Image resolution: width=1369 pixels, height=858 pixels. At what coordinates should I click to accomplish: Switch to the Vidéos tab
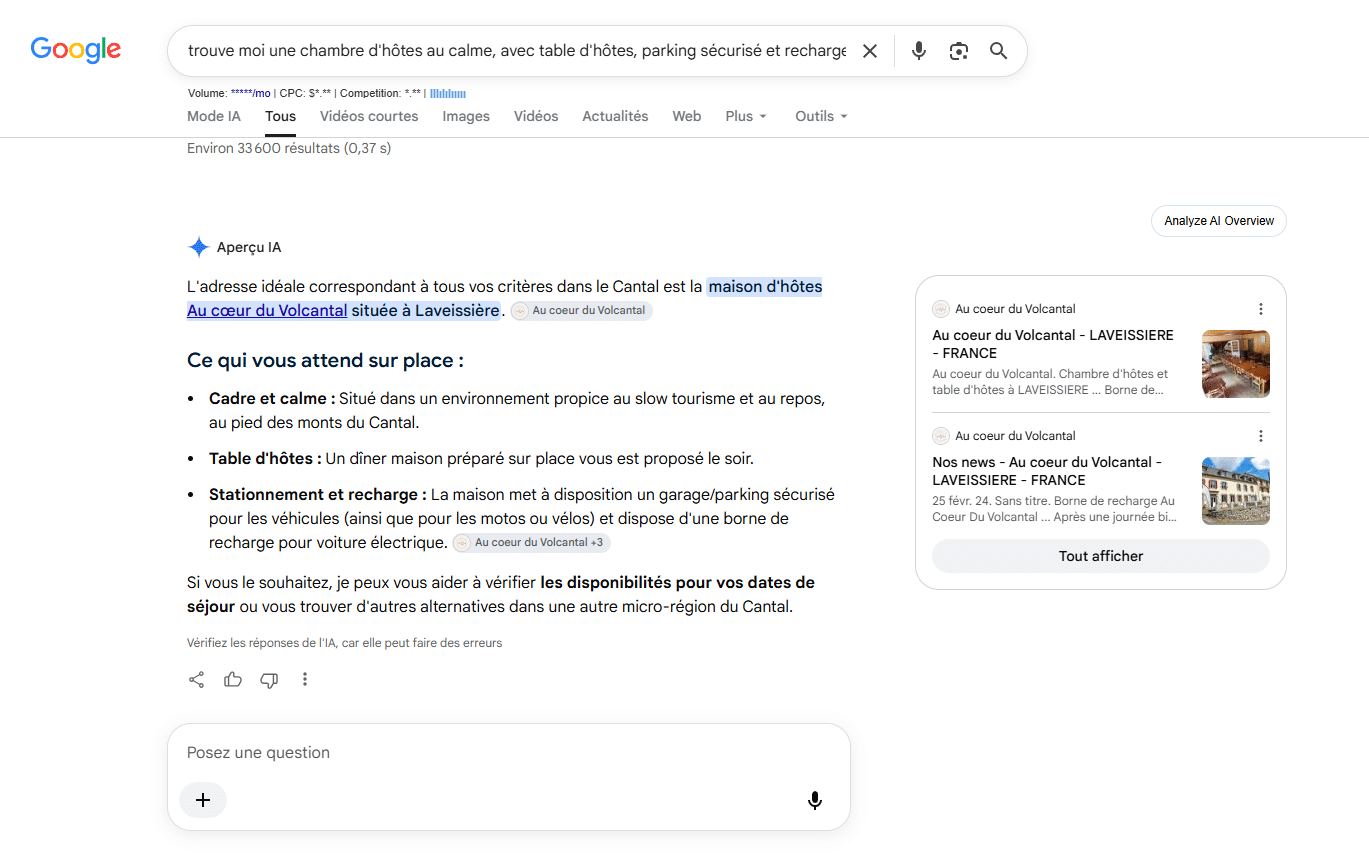tap(536, 116)
